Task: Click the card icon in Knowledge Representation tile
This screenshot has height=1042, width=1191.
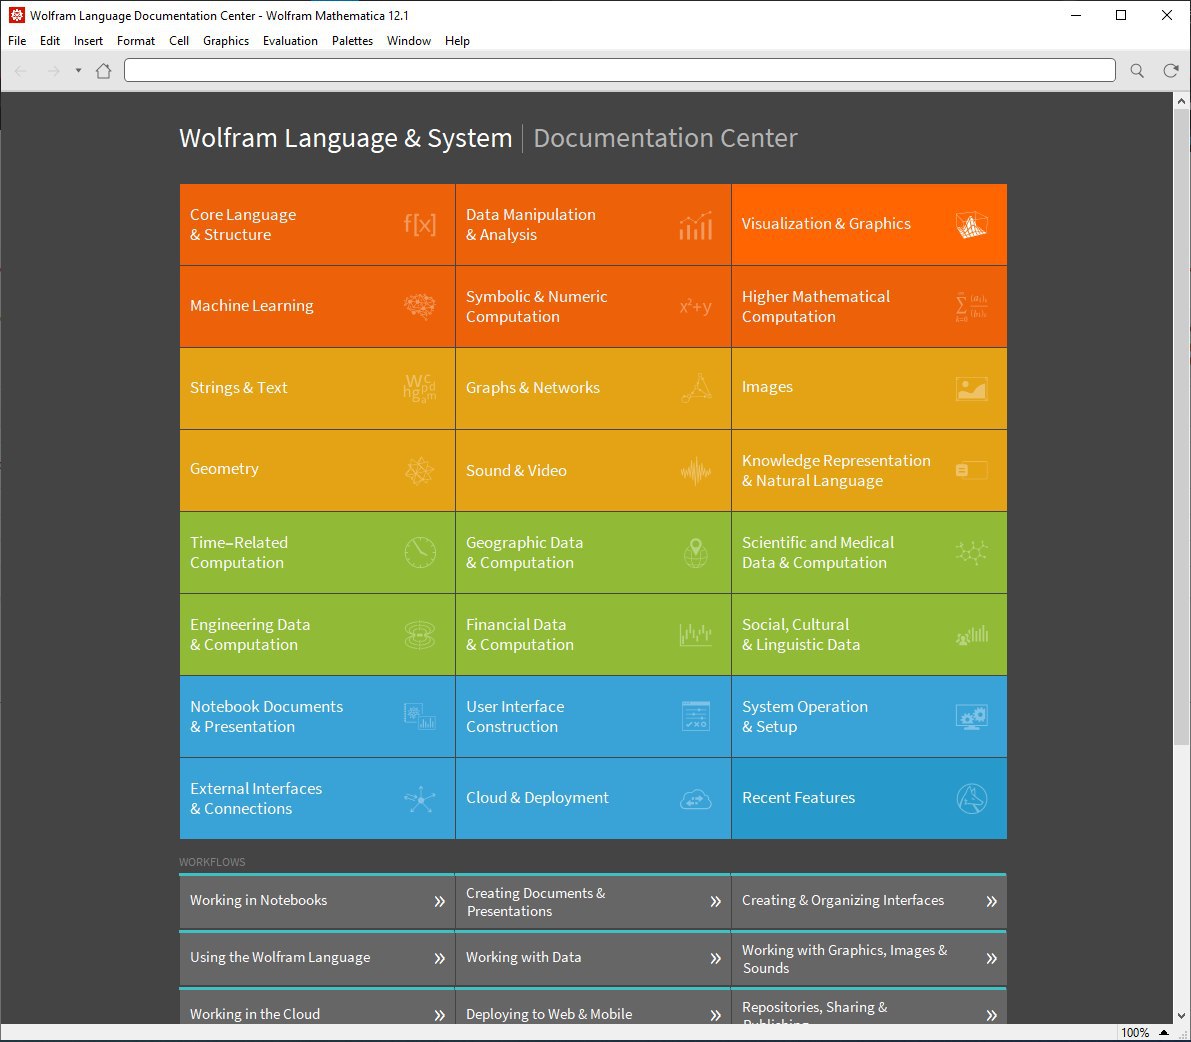Action: point(971,470)
